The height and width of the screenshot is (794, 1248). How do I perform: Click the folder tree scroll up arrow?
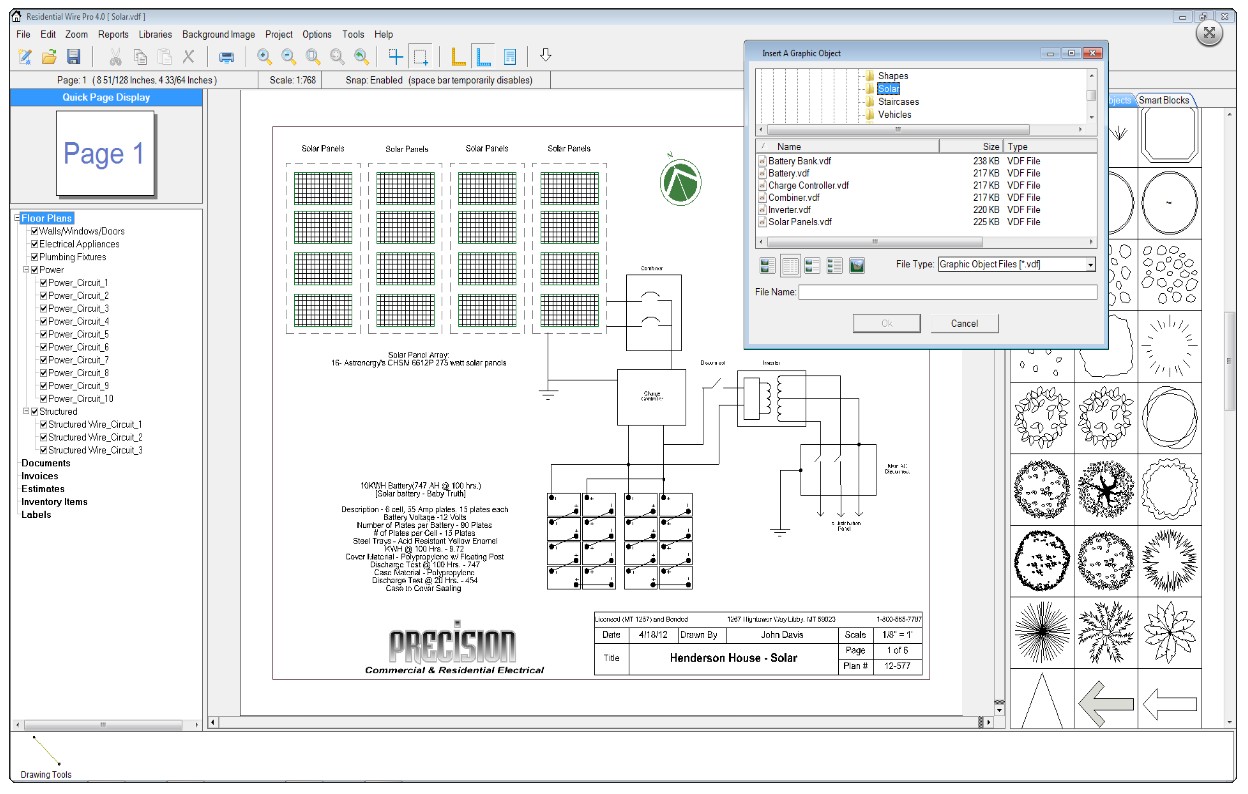click(x=1091, y=74)
